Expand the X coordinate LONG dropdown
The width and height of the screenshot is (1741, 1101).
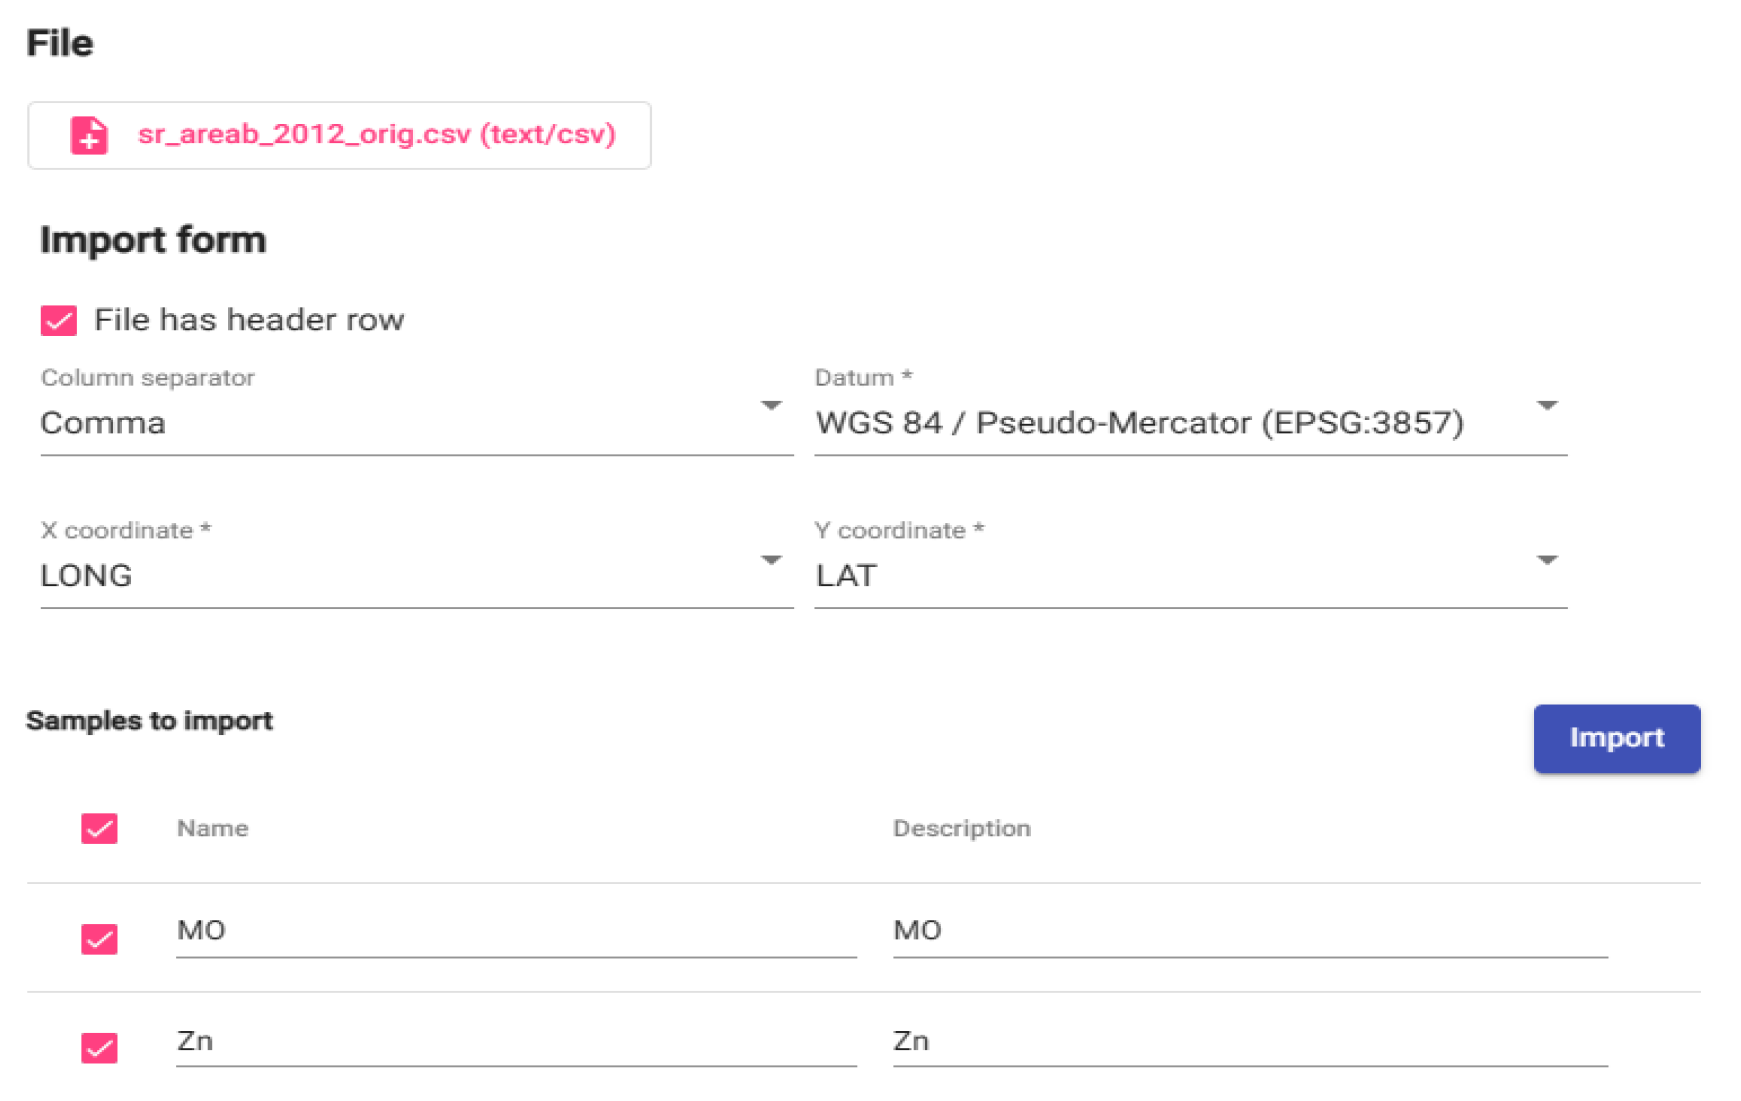pyautogui.click(x=416, y=575)
